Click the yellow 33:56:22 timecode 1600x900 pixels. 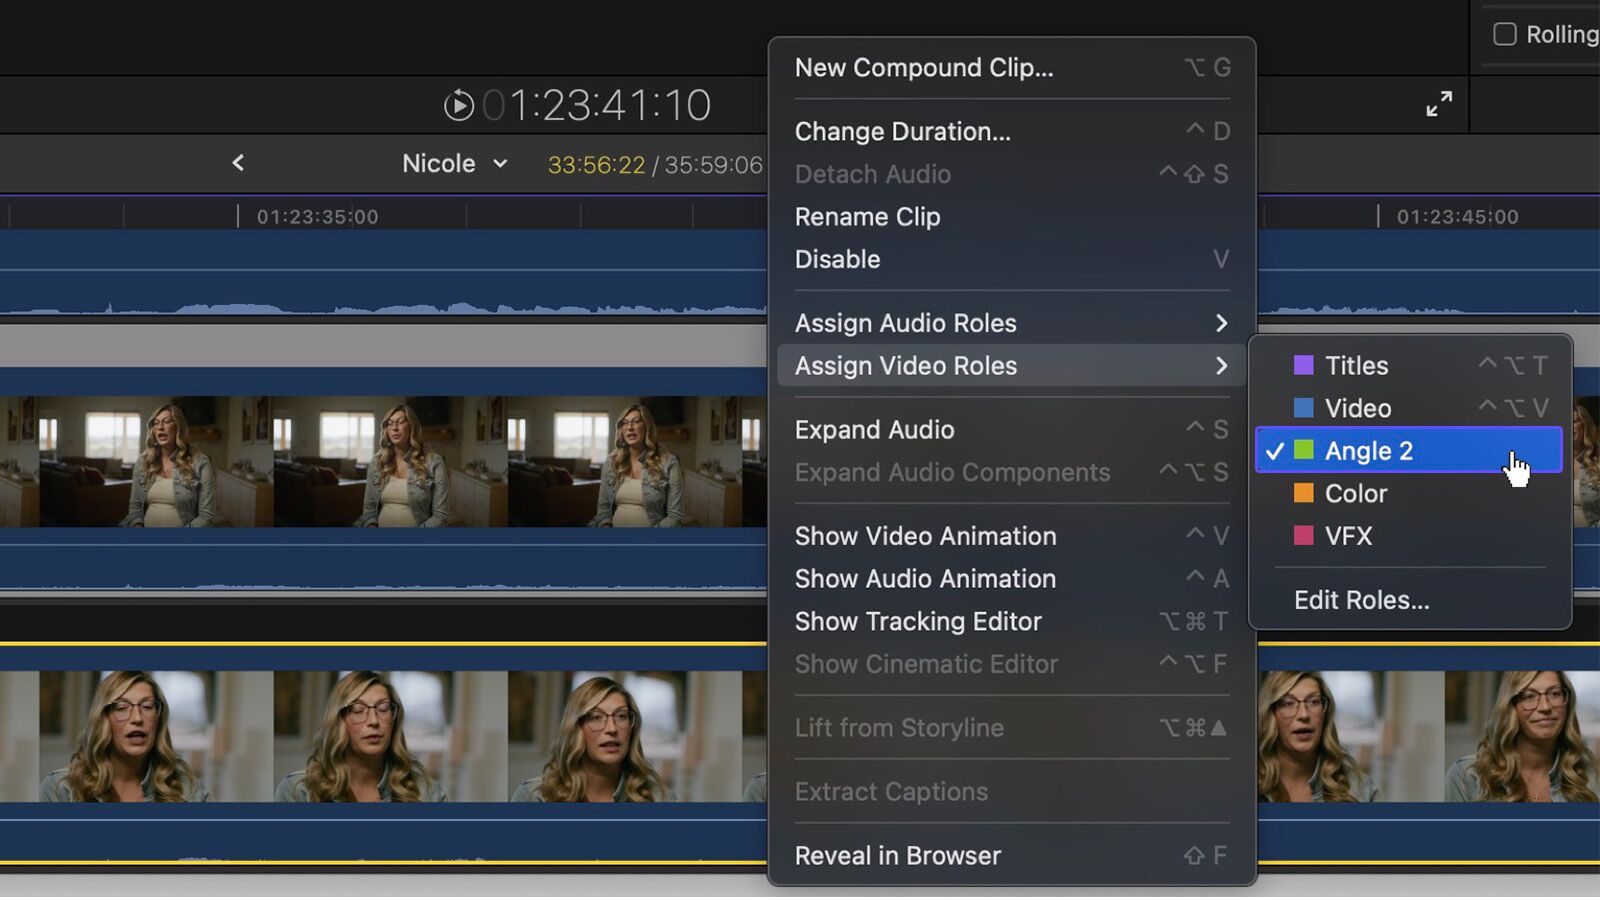[x=595, y=163]
